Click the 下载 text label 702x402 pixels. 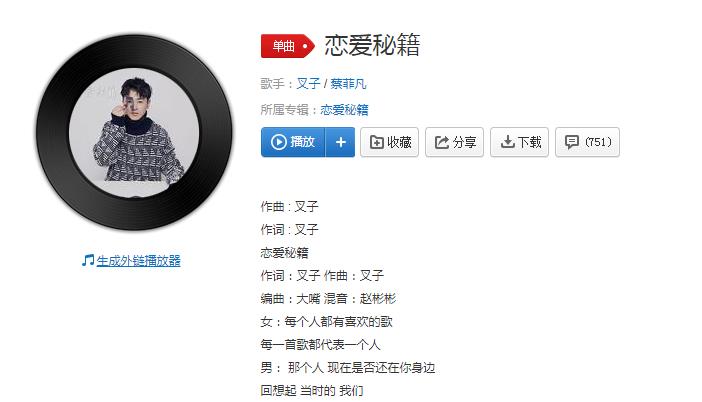(x=529, y=142)
